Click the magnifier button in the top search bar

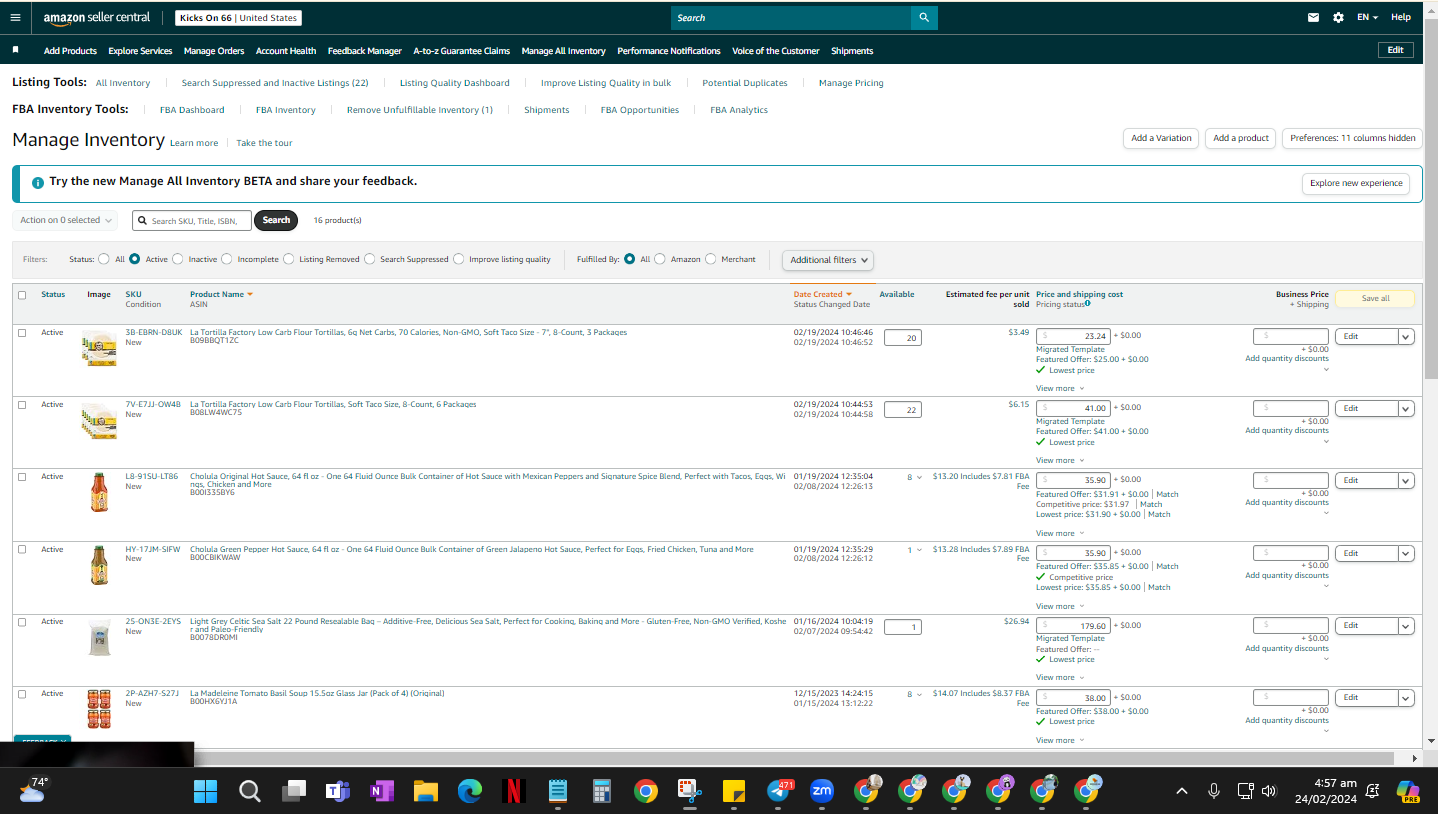(x=924, y=17)
